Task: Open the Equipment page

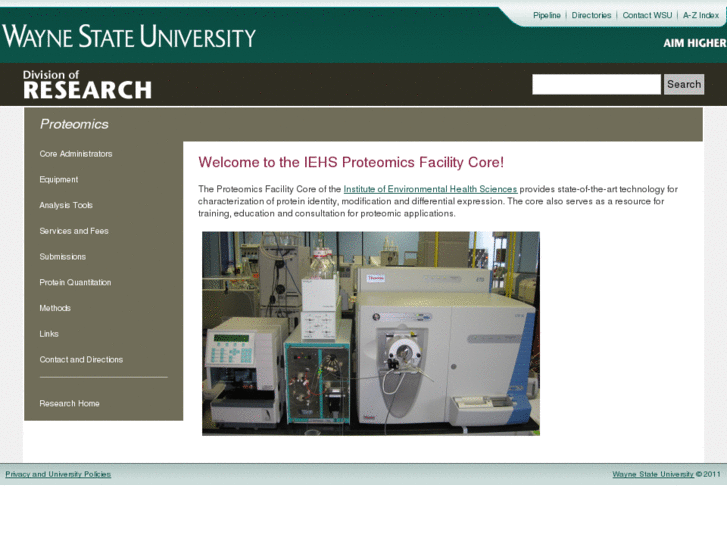Action: (x=58, y=180)
